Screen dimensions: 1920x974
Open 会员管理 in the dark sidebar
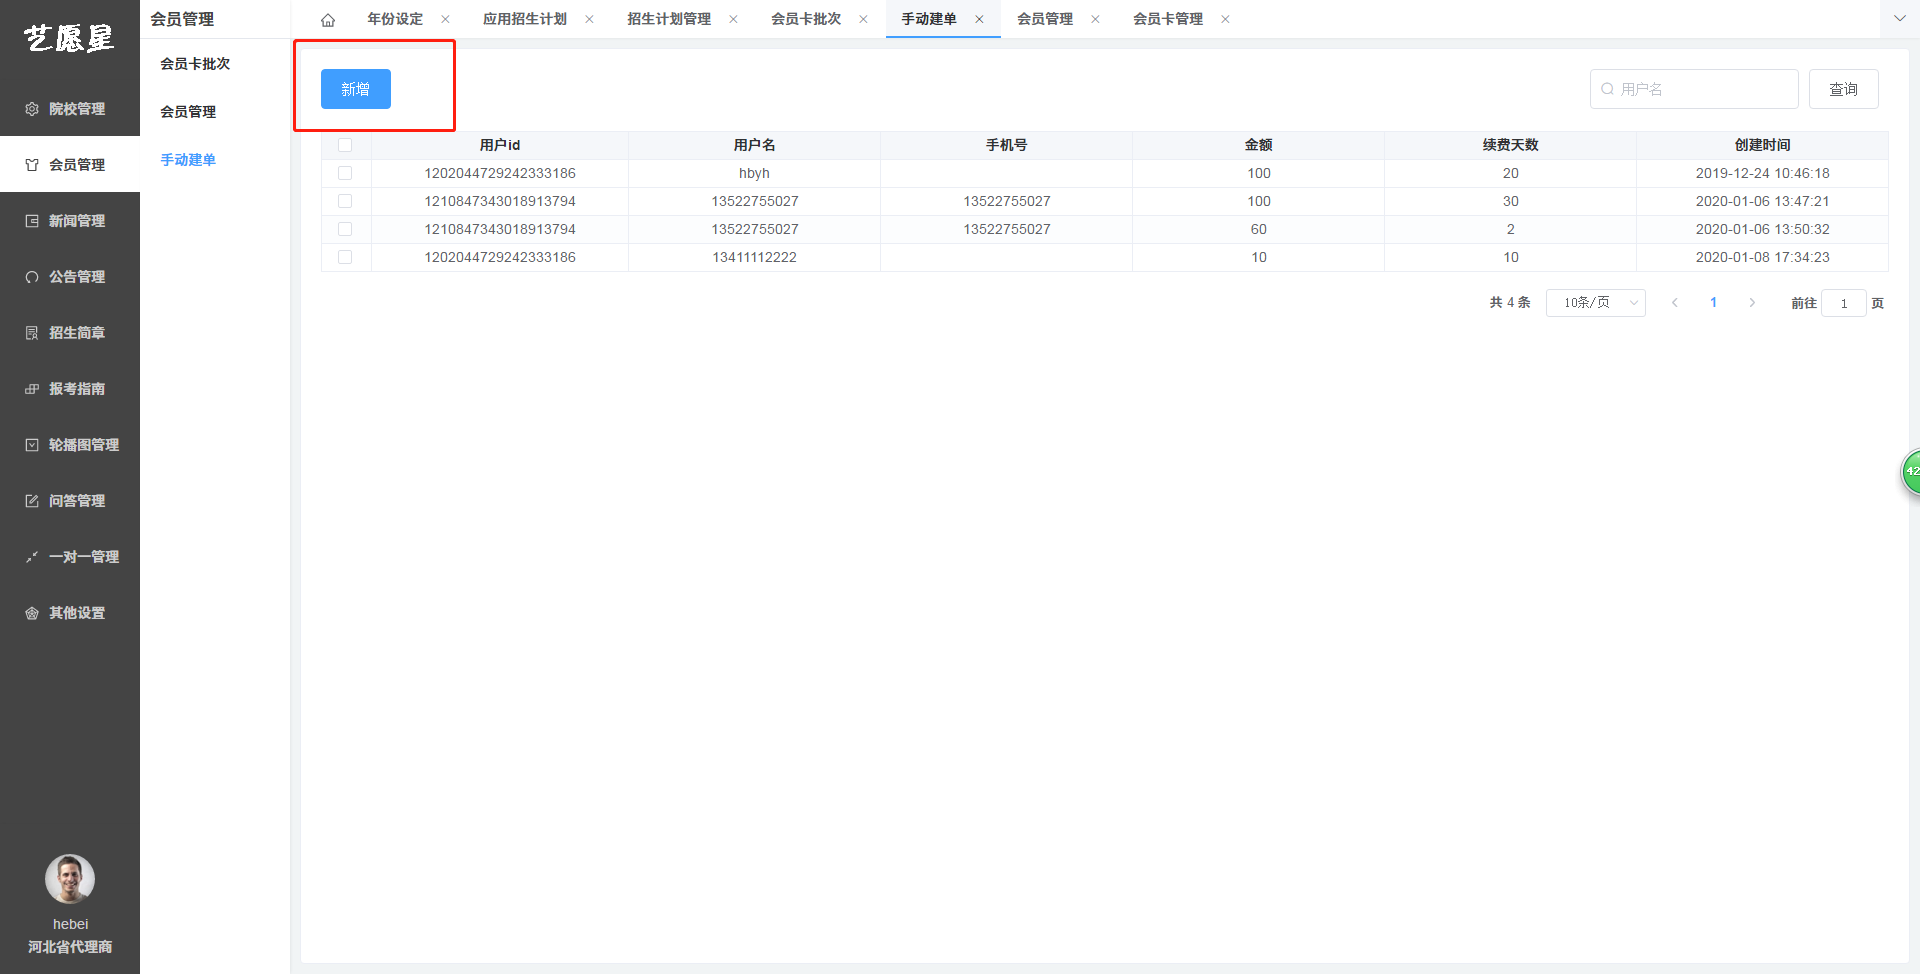(x=70, y=164)
